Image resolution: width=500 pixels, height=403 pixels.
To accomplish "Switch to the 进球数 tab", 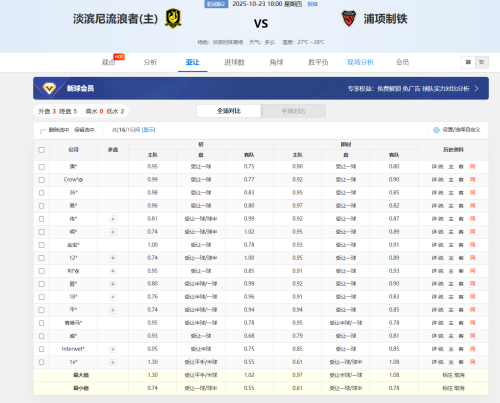I will point(234,62).
